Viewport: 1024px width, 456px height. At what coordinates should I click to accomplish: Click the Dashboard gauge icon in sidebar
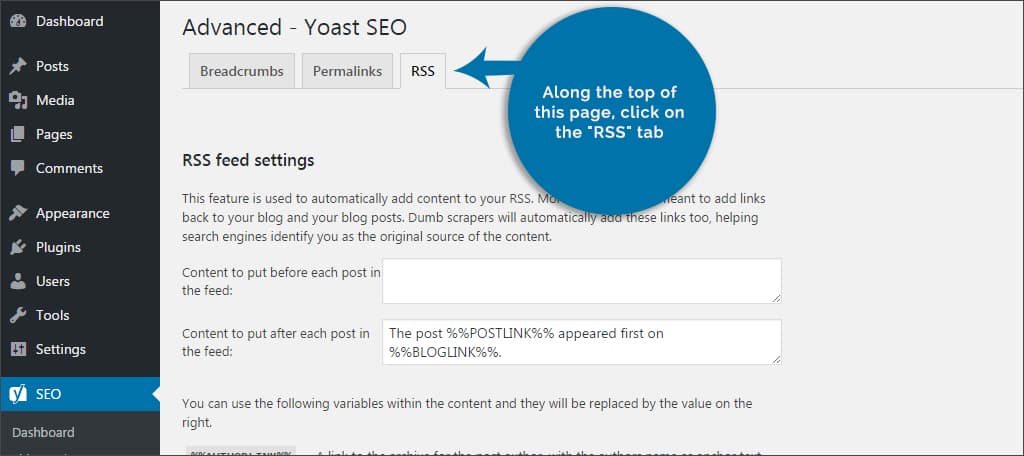18,21
